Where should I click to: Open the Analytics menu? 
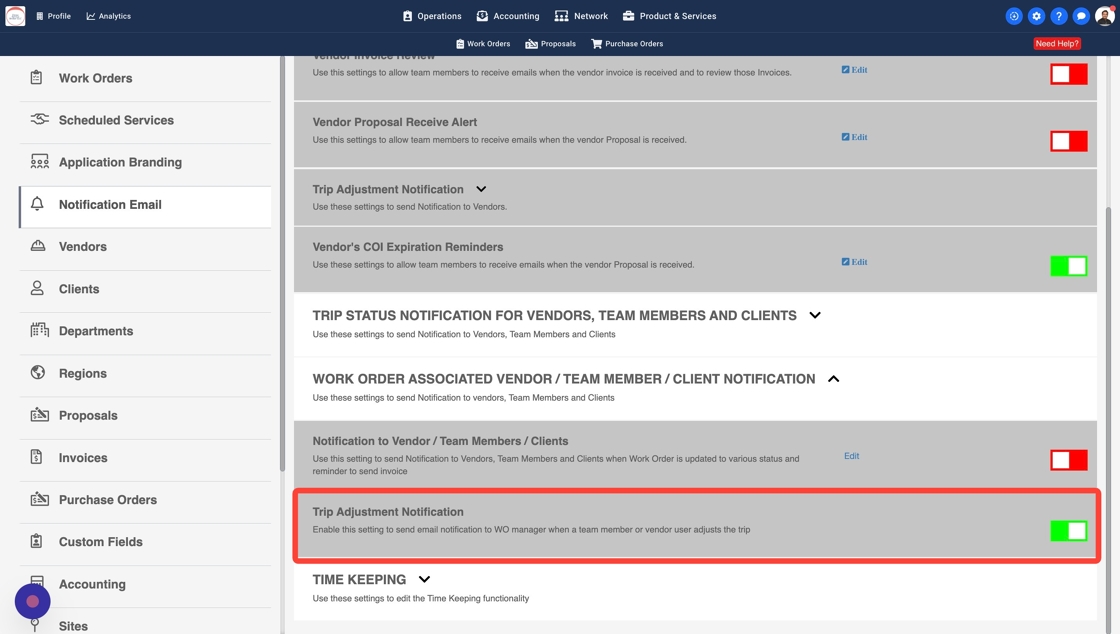click(x=109, y=16)
